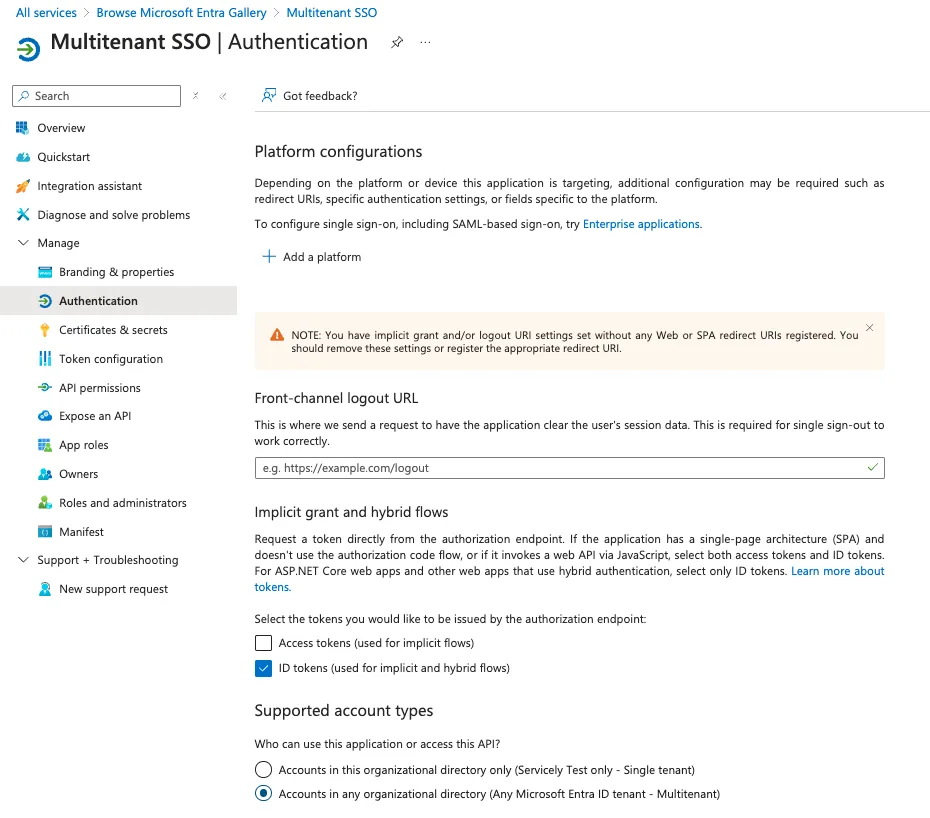This screenshot has height=818, width=930.
Task: Dismiss the implicit grant warning note
Action: (870, 327)
